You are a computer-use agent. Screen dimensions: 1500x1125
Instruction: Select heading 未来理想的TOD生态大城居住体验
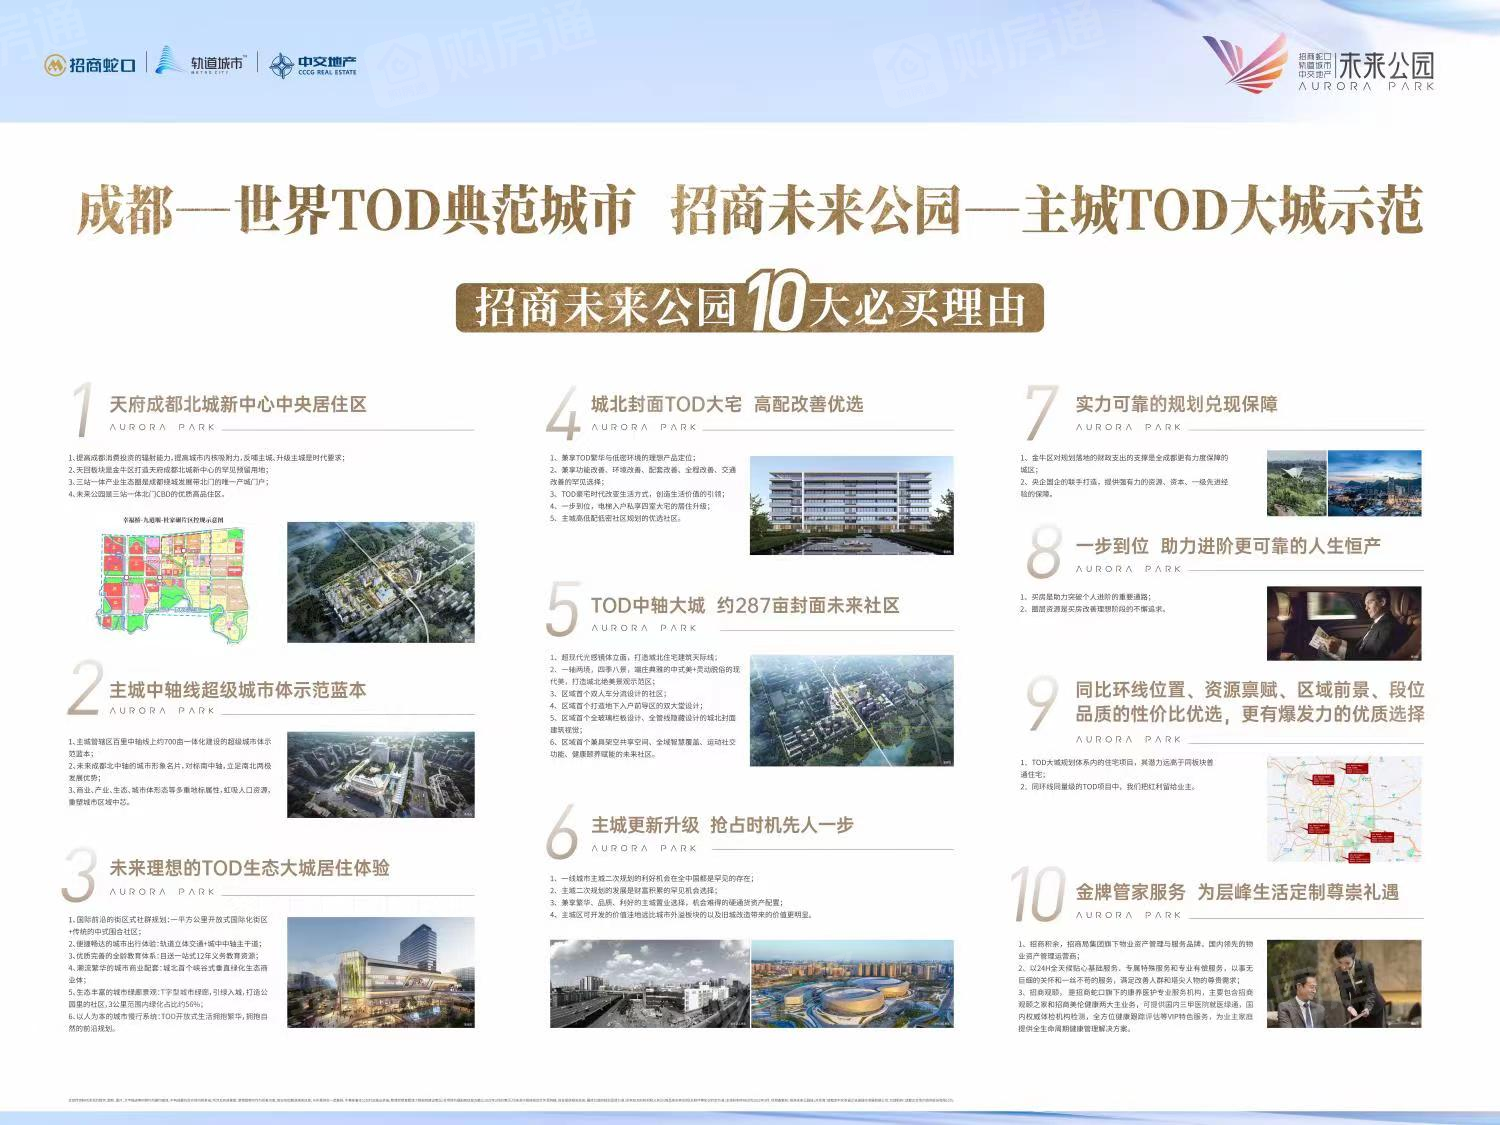[249, 868]
